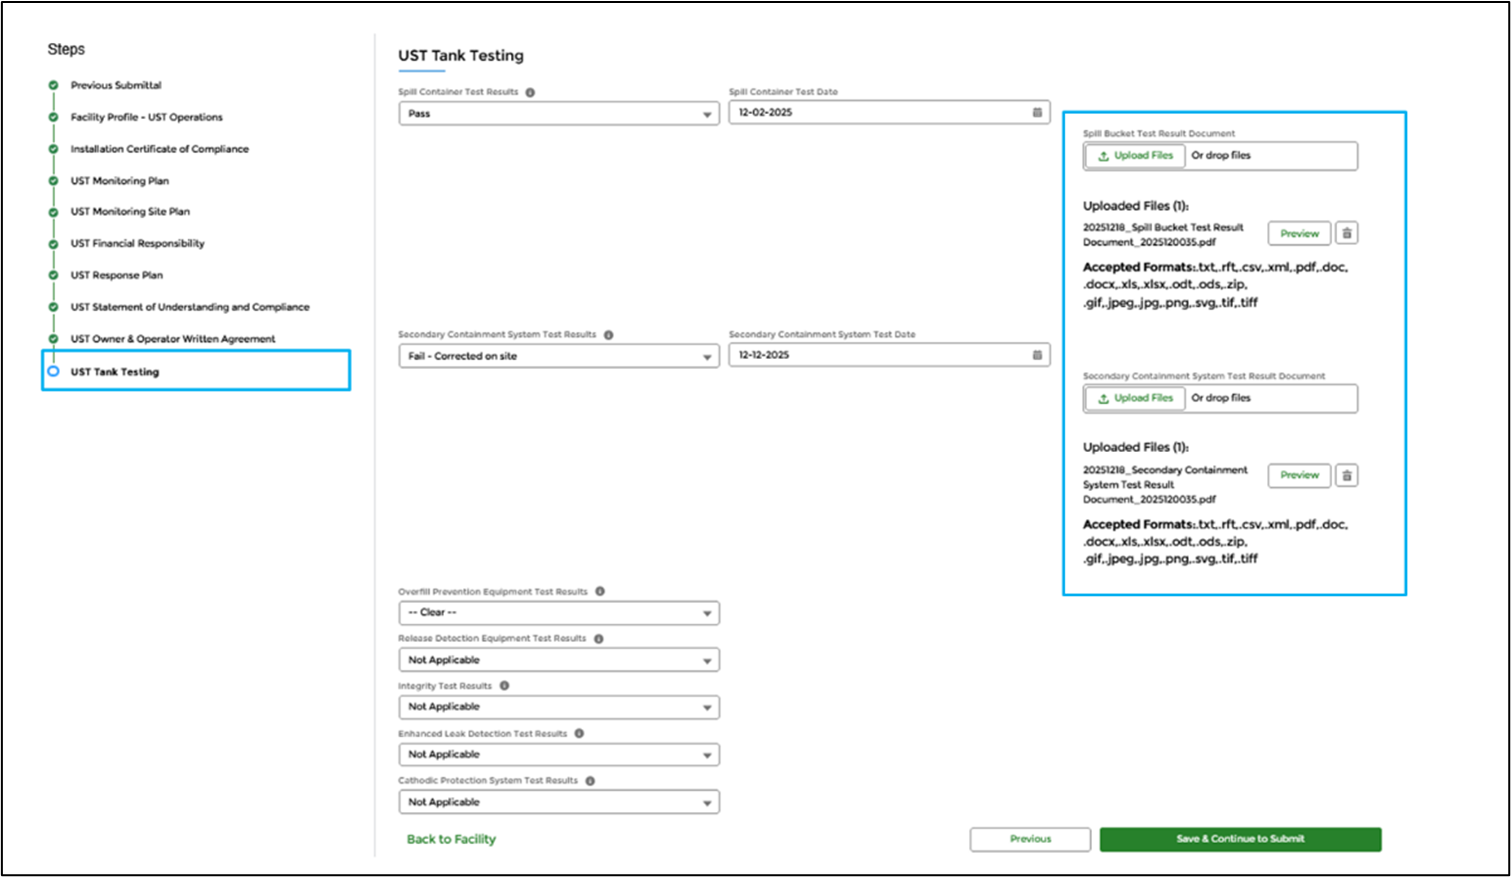
Task: Open calendar icon for Secondary Containment Test Date
Action: click(x=1037, y=355)
